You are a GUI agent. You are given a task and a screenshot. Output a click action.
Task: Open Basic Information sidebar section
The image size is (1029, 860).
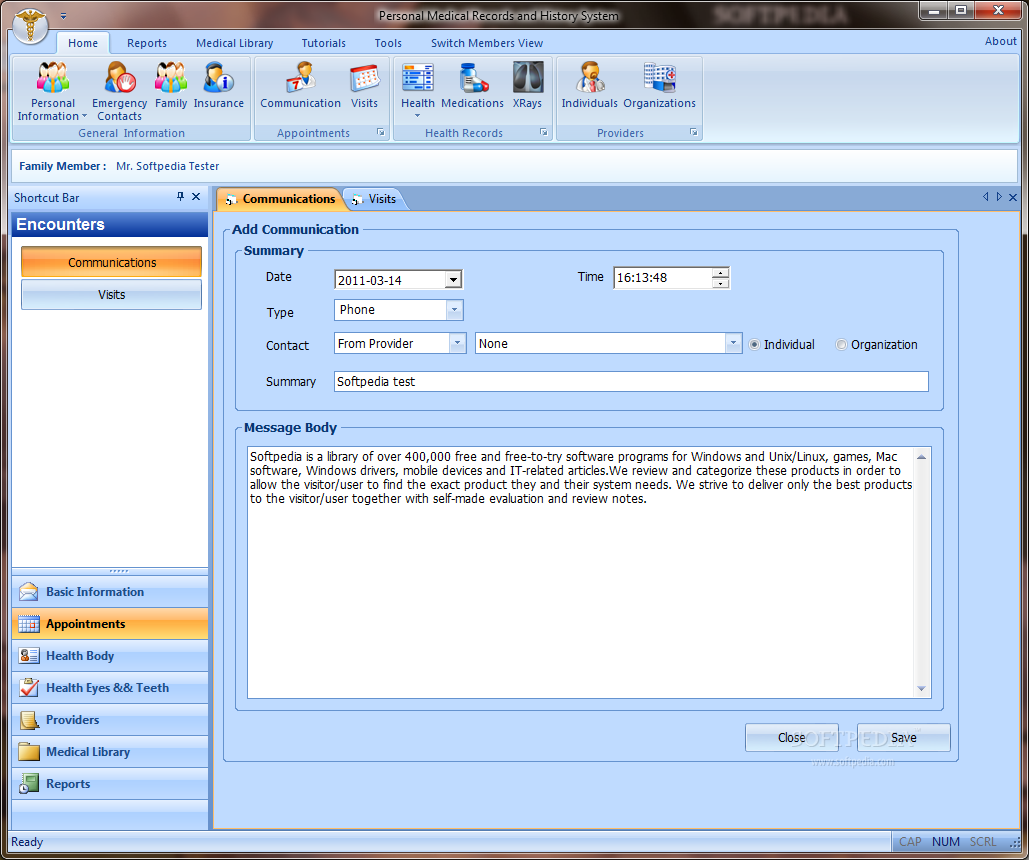pos(110,592)
